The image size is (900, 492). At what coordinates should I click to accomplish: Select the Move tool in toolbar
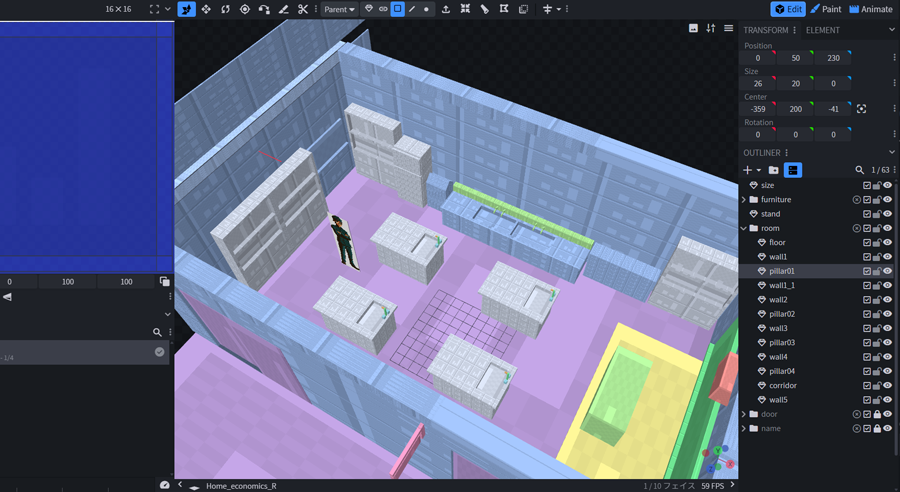pos(206,9)
